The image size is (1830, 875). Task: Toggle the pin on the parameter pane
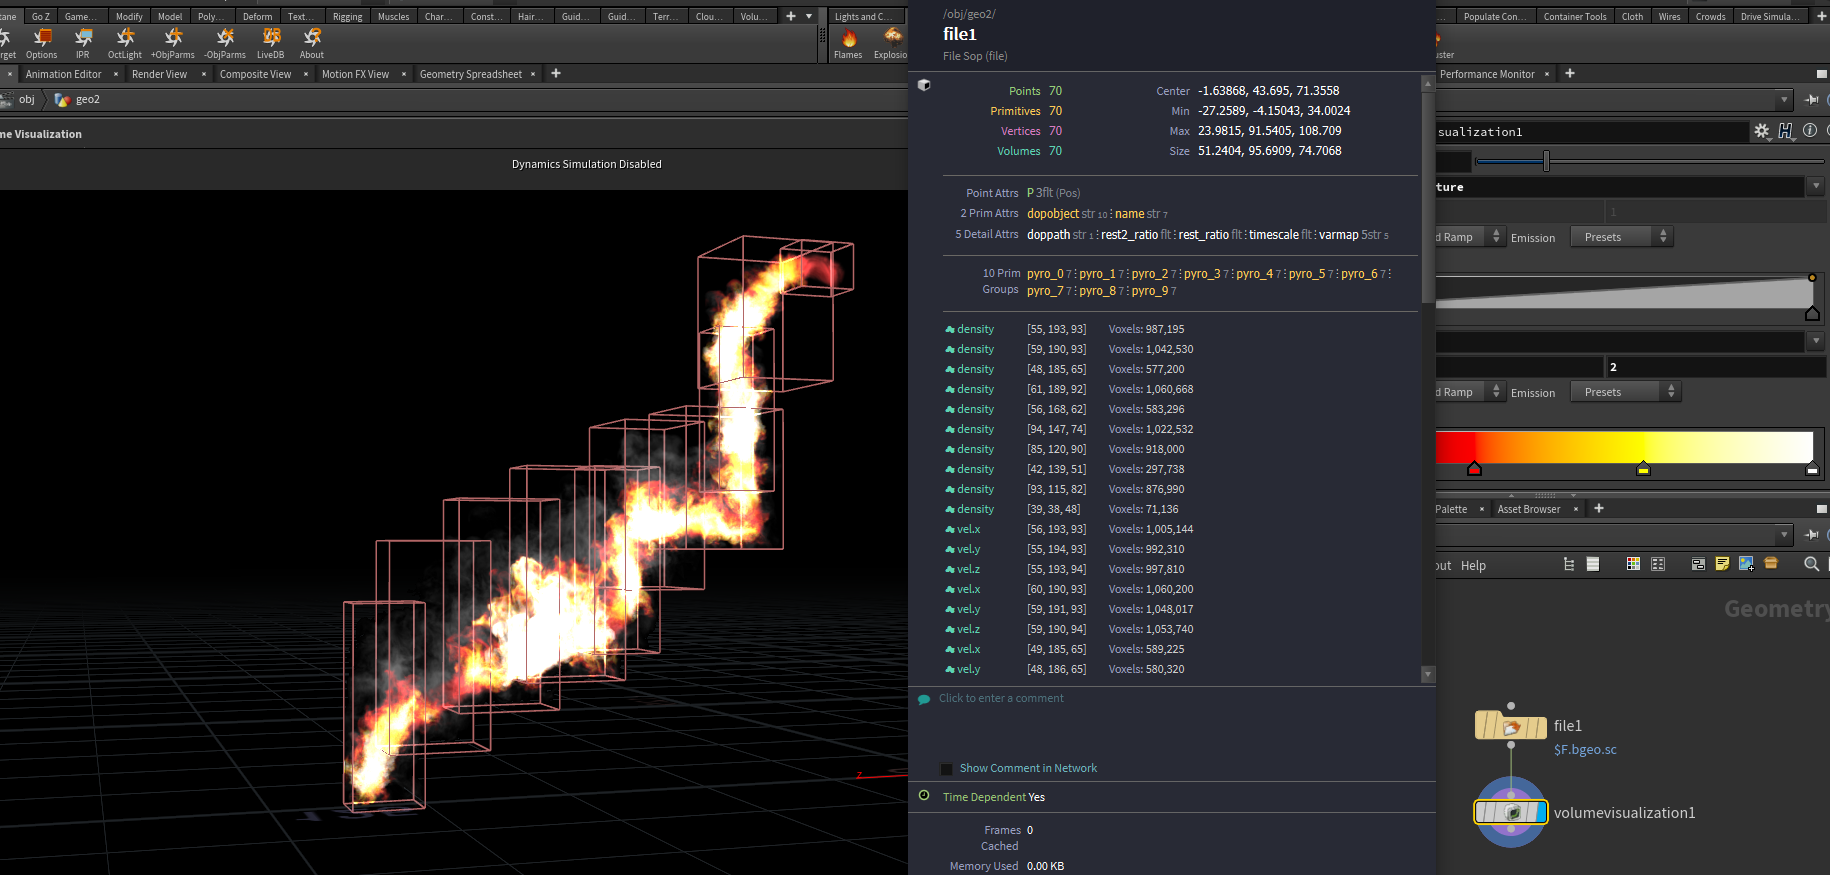point(1811,100)
